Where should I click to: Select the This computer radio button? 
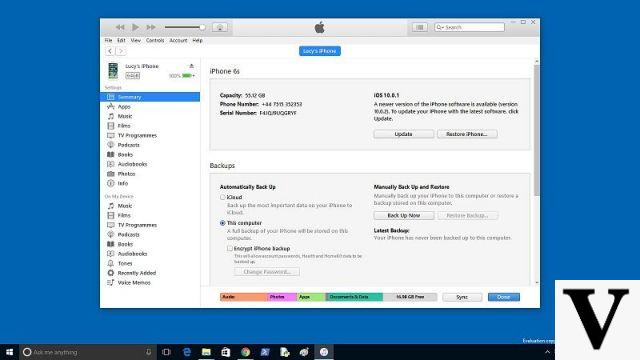223,223
